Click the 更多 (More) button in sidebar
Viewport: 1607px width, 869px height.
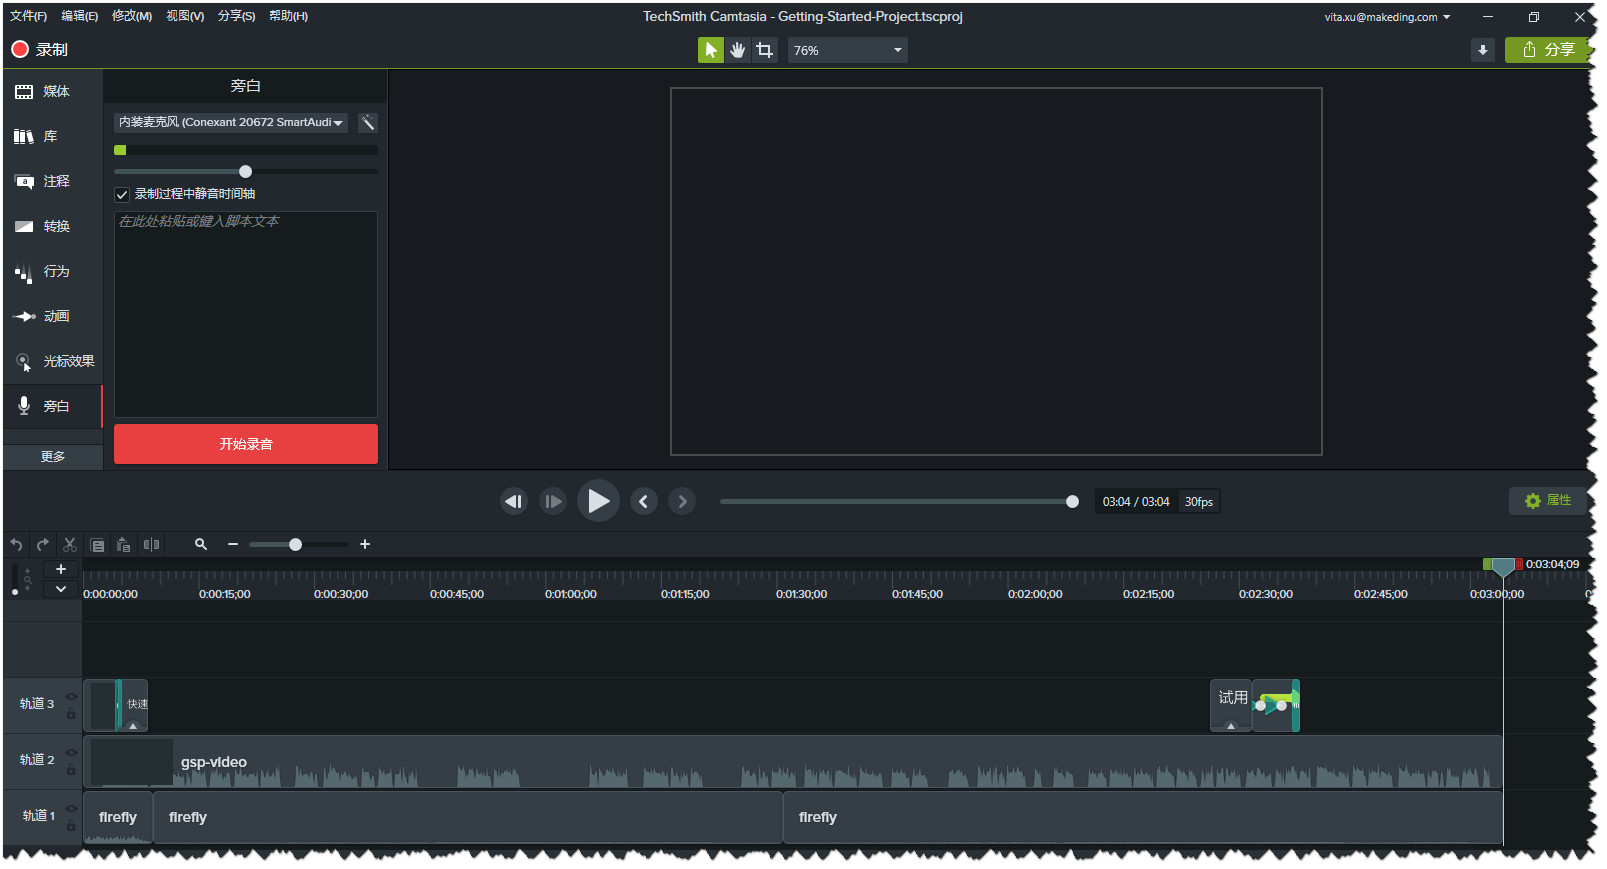click(53, 457)
